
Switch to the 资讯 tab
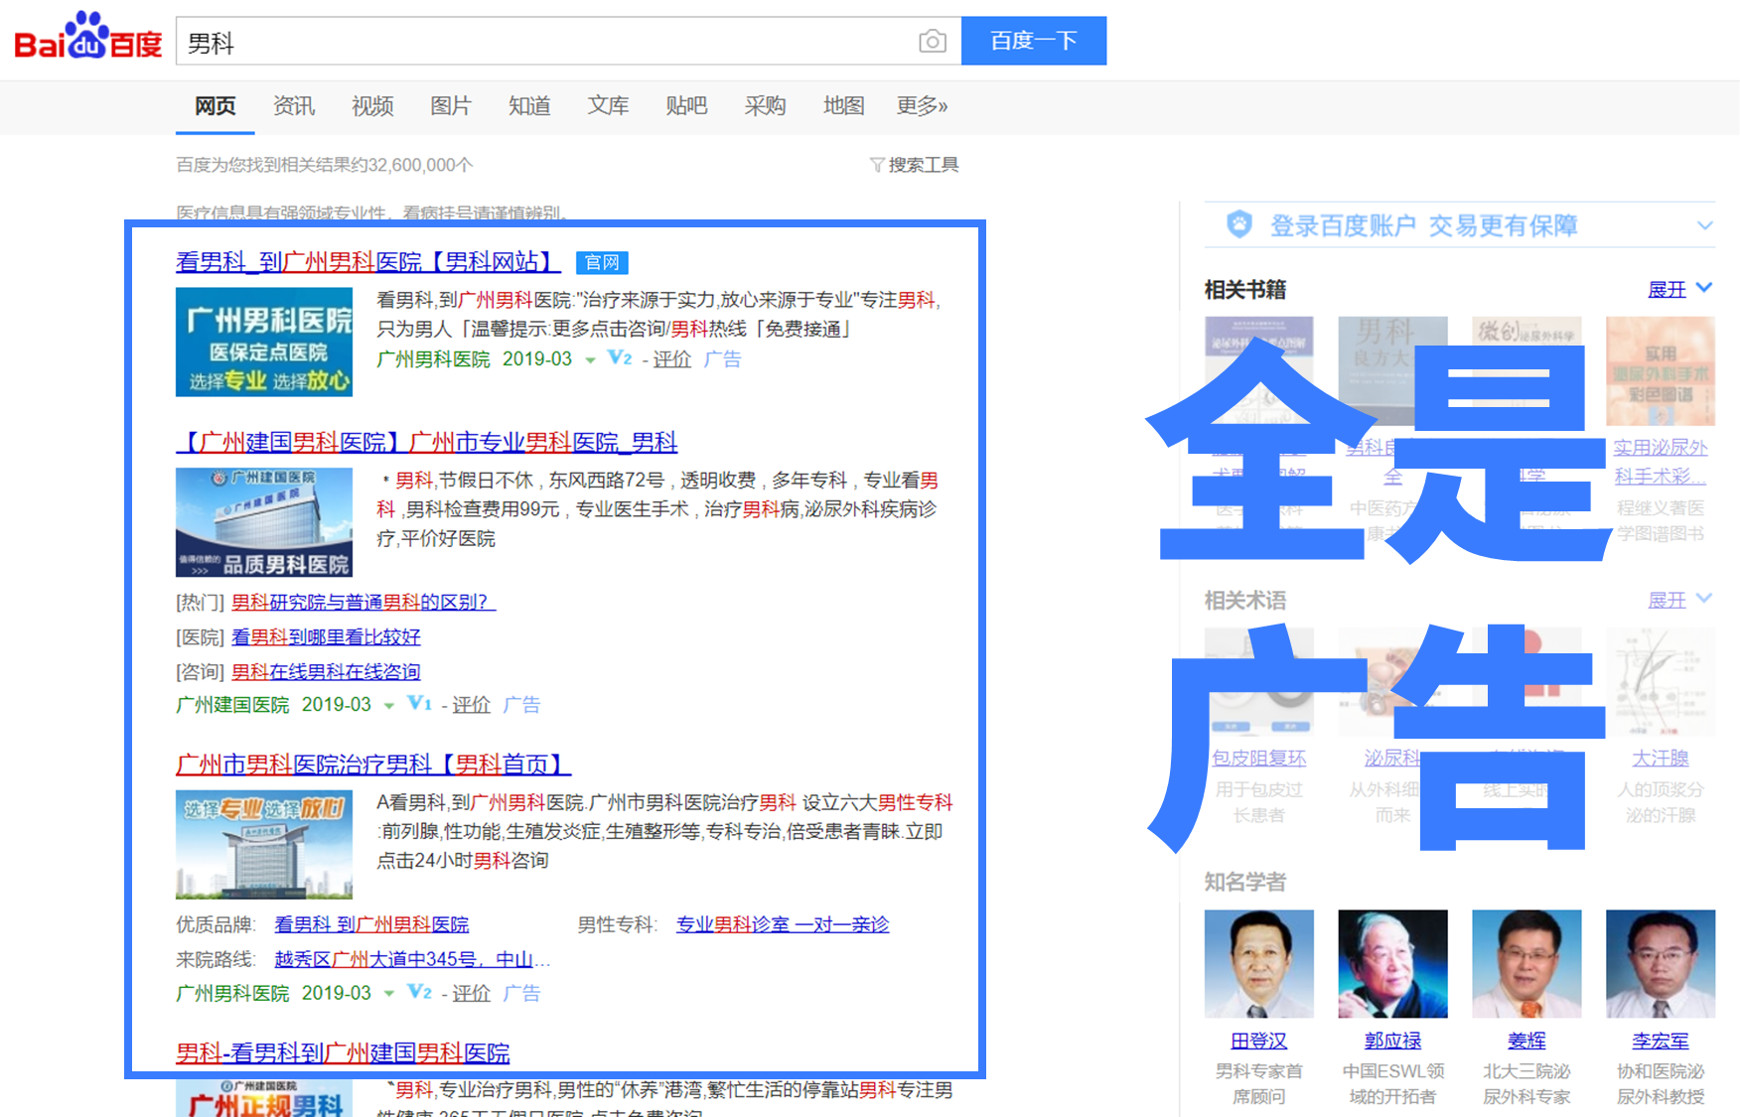(x=293, y=106)
